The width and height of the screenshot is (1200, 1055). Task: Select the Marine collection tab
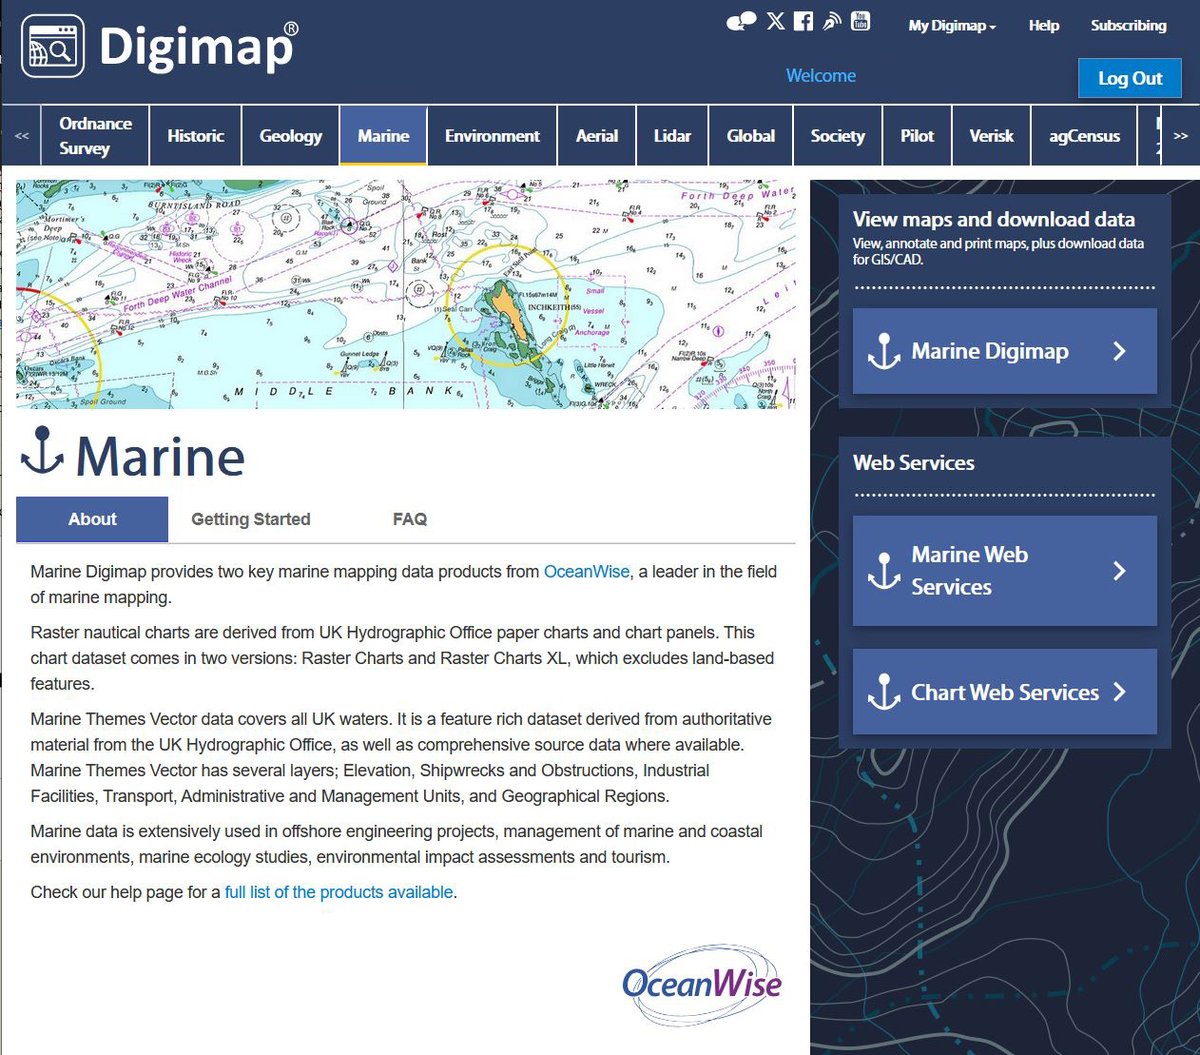383,136
